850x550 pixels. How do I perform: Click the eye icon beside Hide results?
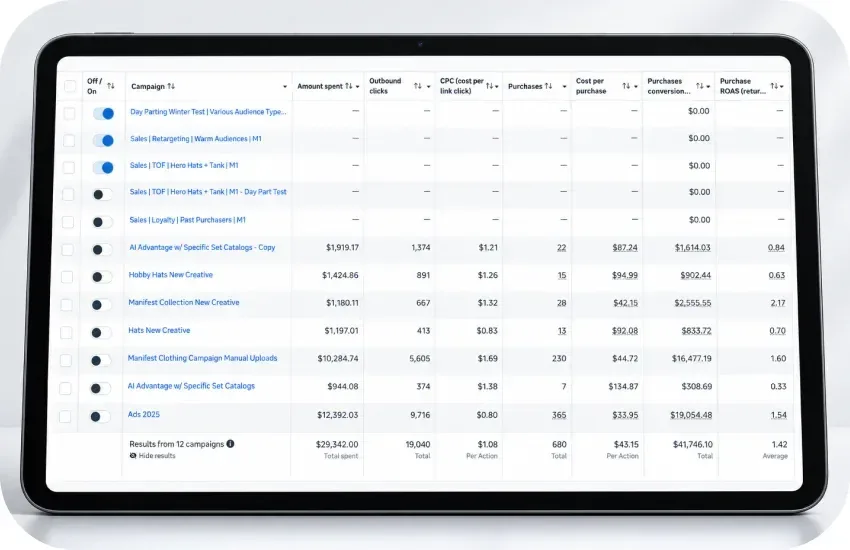tap(133, 456)
